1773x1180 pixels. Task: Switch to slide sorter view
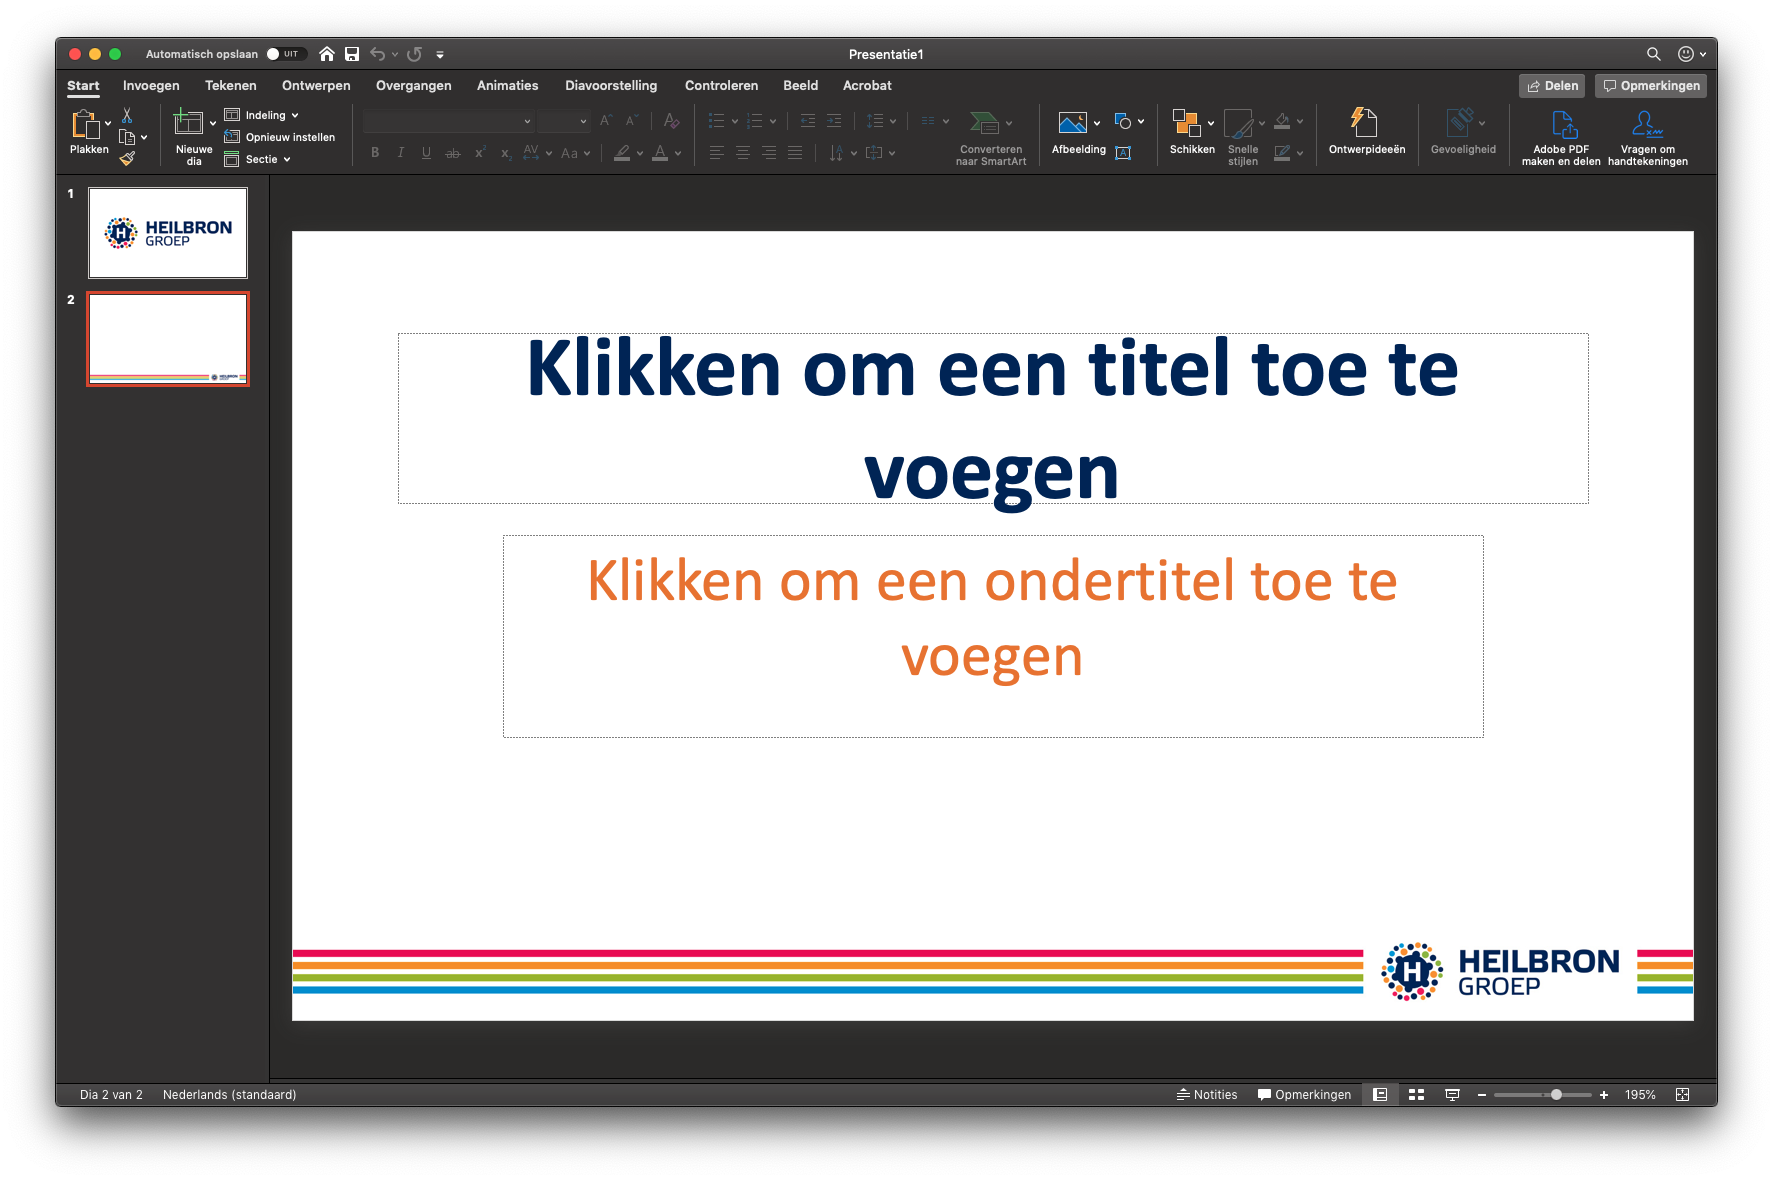1416,1095
